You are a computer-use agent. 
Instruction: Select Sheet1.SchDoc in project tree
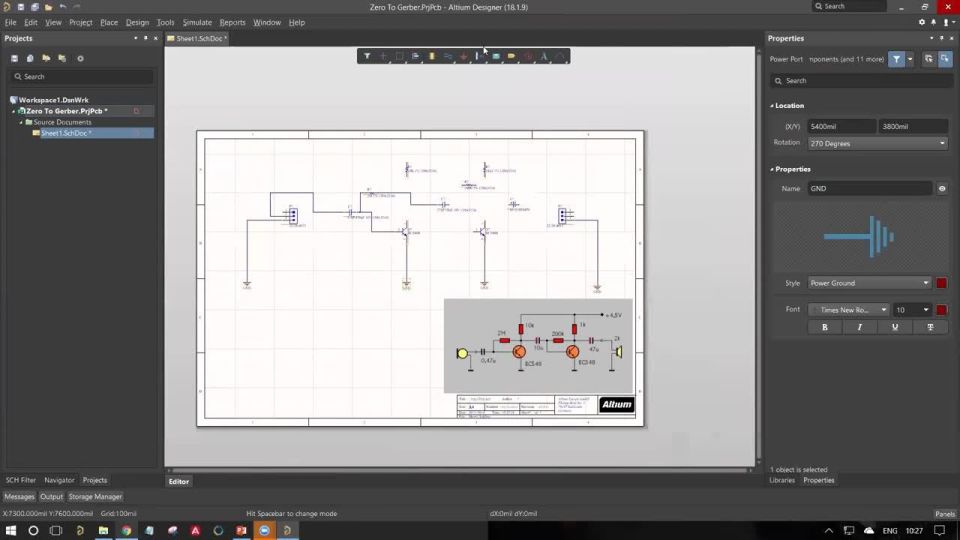pos(66,133)
